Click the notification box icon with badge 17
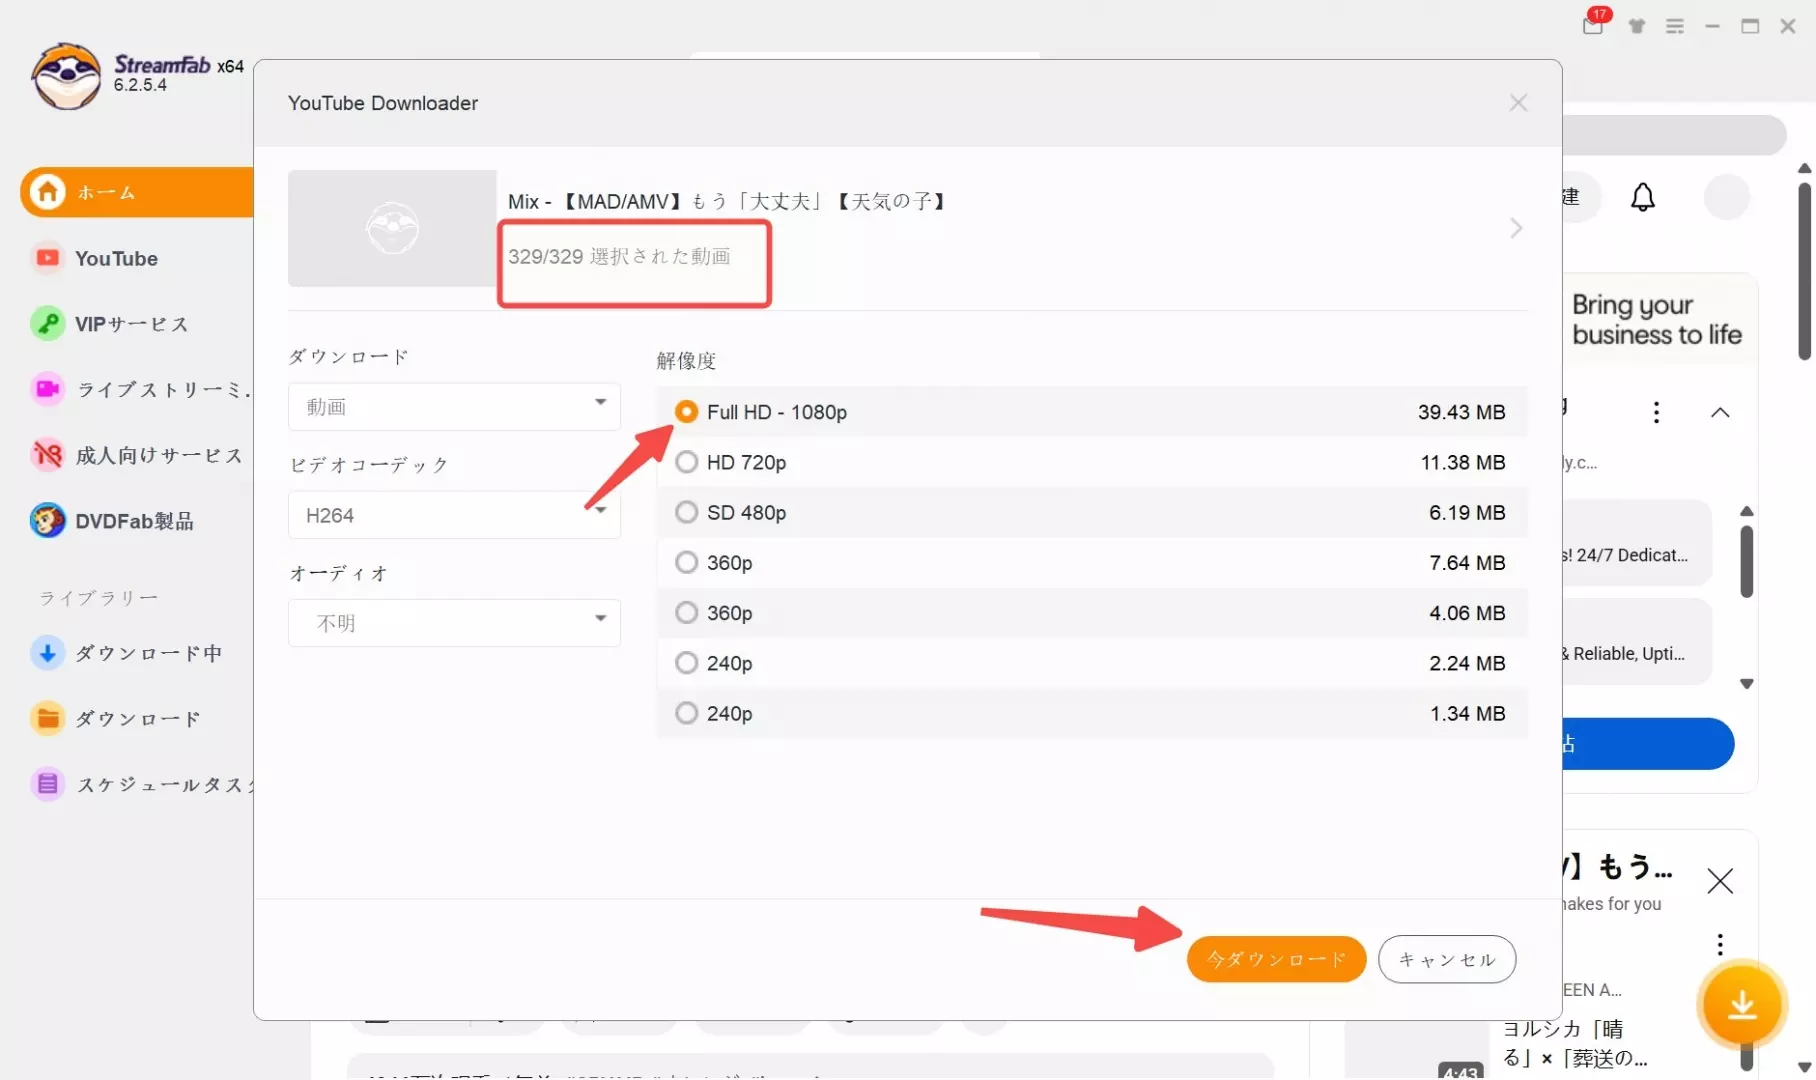 pos(1594,24)
